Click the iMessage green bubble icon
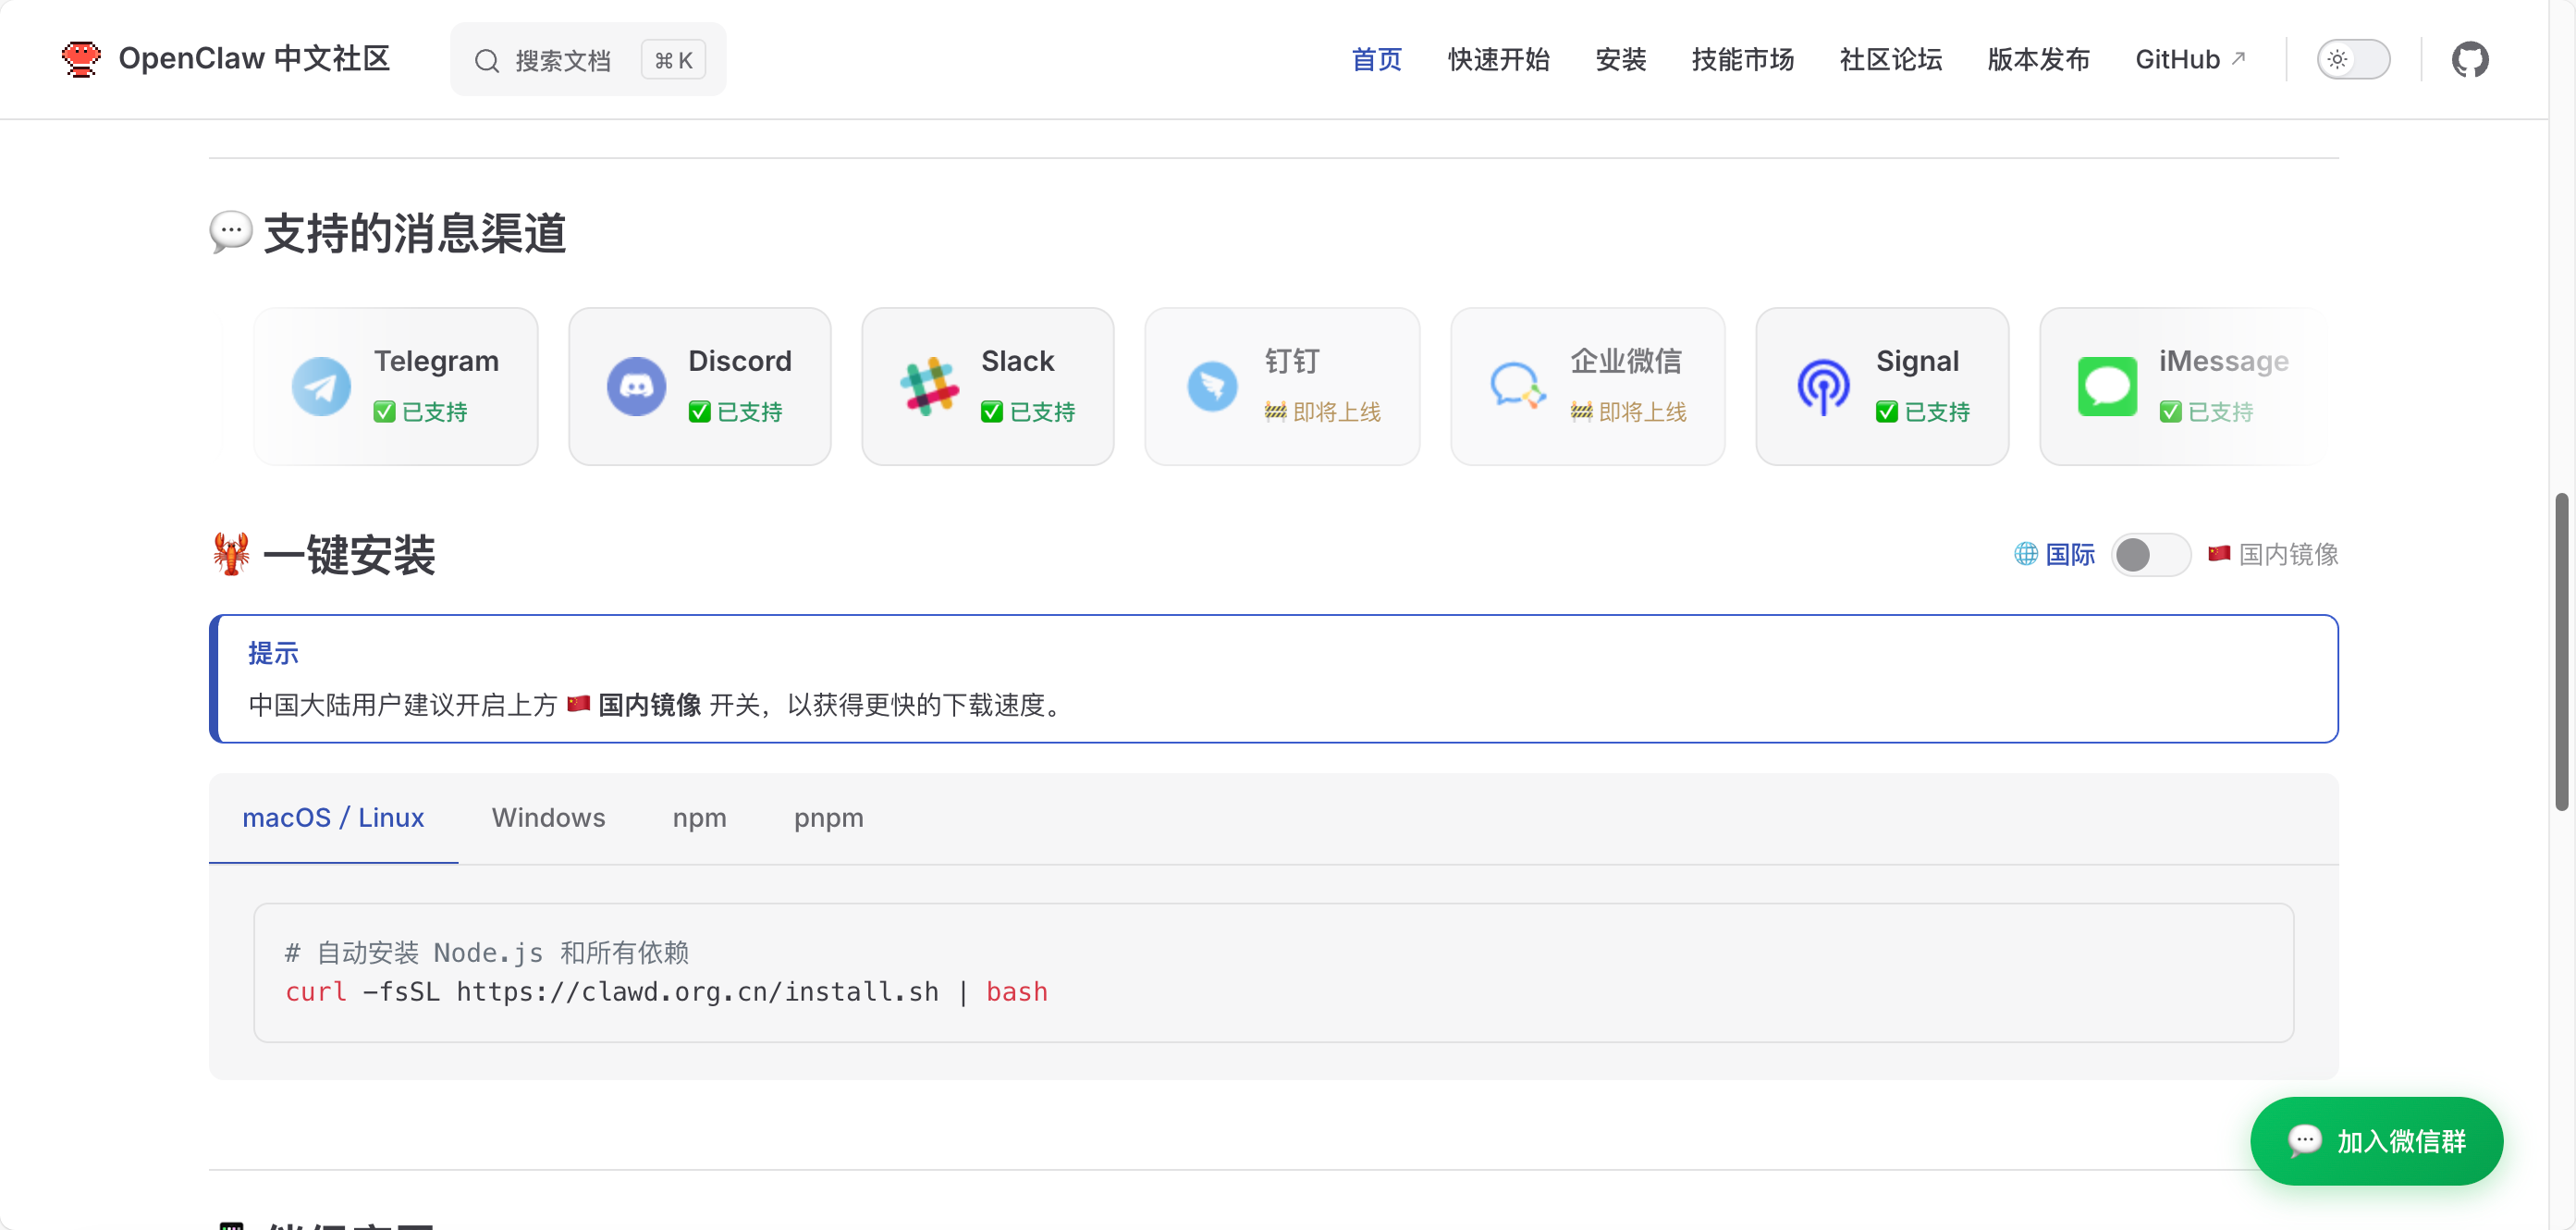 (2107, 387)
